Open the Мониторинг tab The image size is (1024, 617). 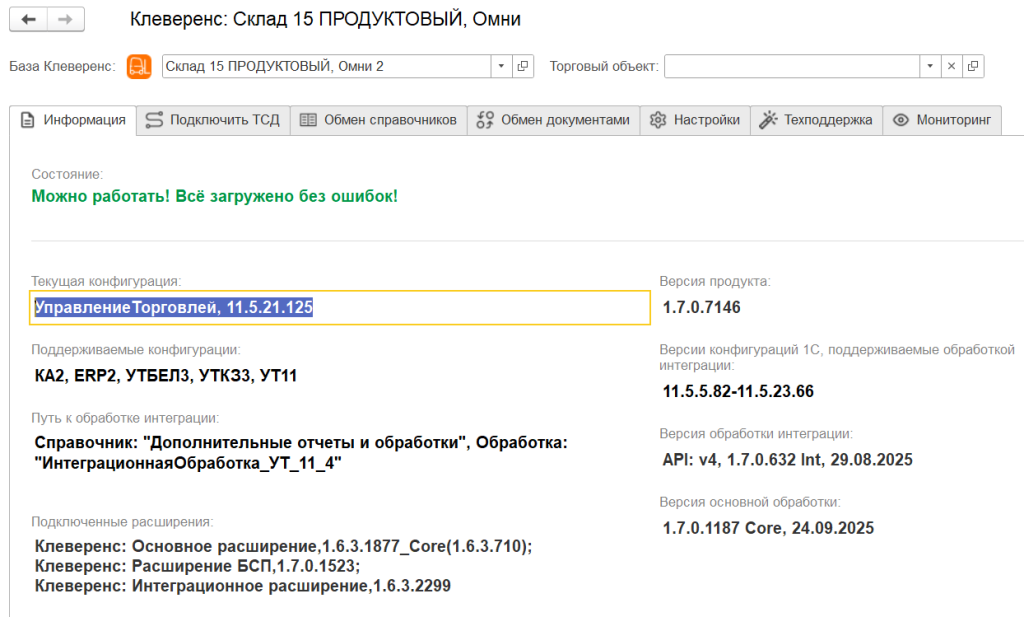(941, 120)
